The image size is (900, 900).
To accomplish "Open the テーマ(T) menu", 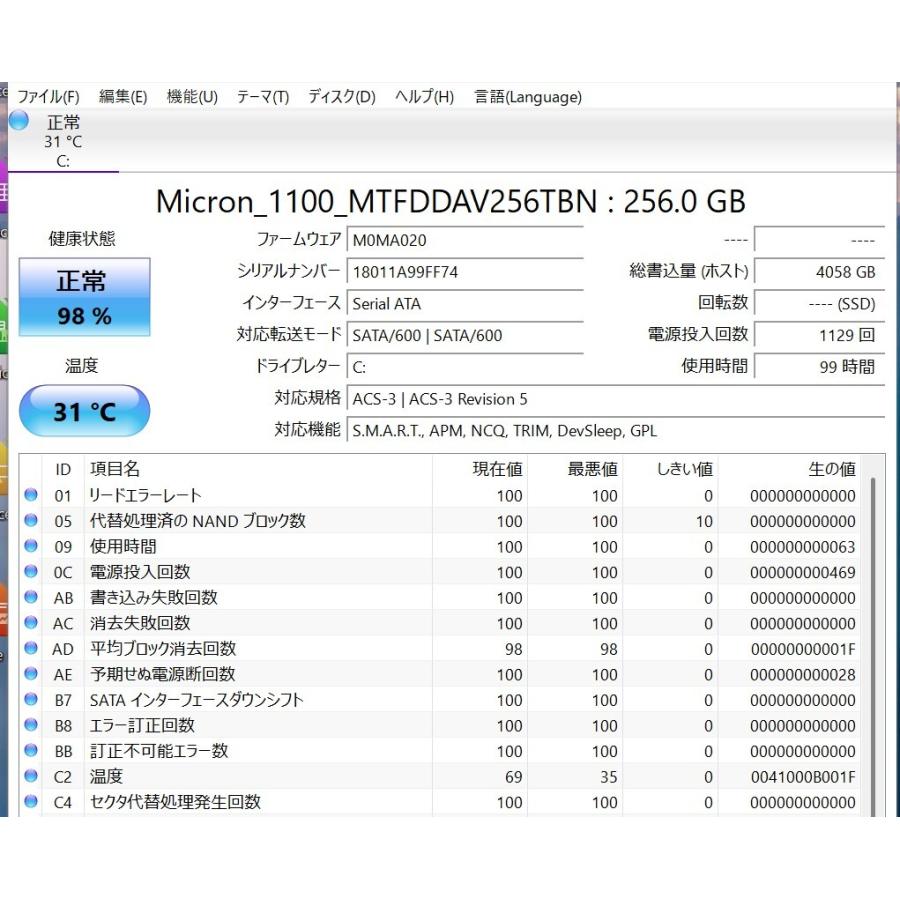I will pos(261,97).
